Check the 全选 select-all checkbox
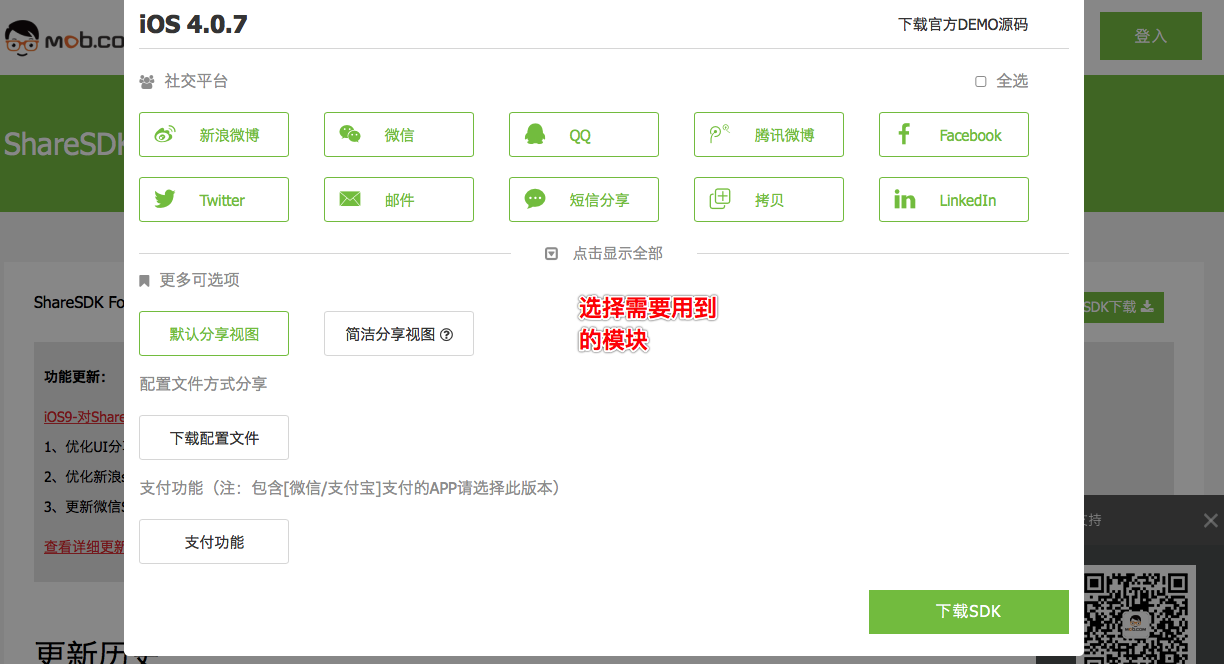Image resolution: width=1224 pixels, height=664 pixels. point(981,82)
